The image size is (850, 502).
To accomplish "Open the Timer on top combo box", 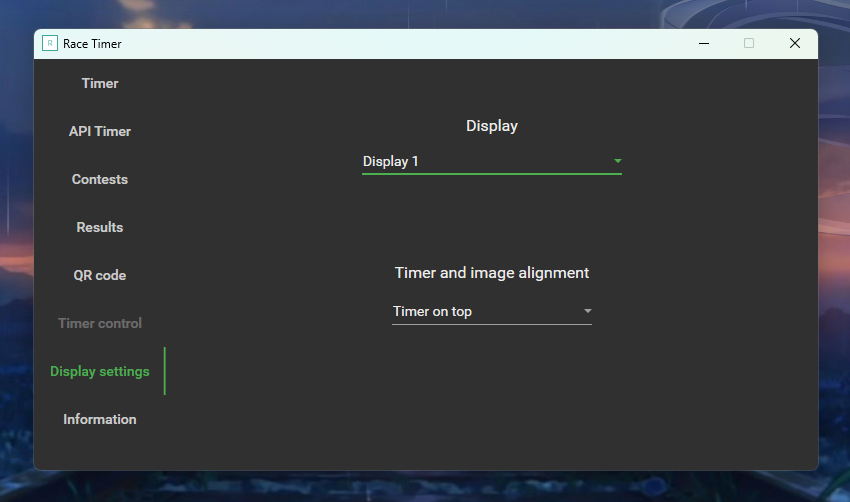I will [x=492, y=312].
